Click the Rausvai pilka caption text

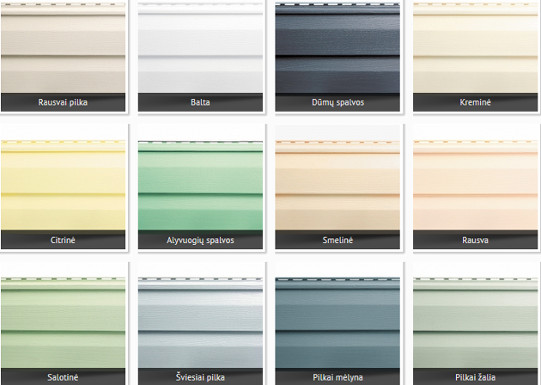pyautogui.click(x=63, y=102)
